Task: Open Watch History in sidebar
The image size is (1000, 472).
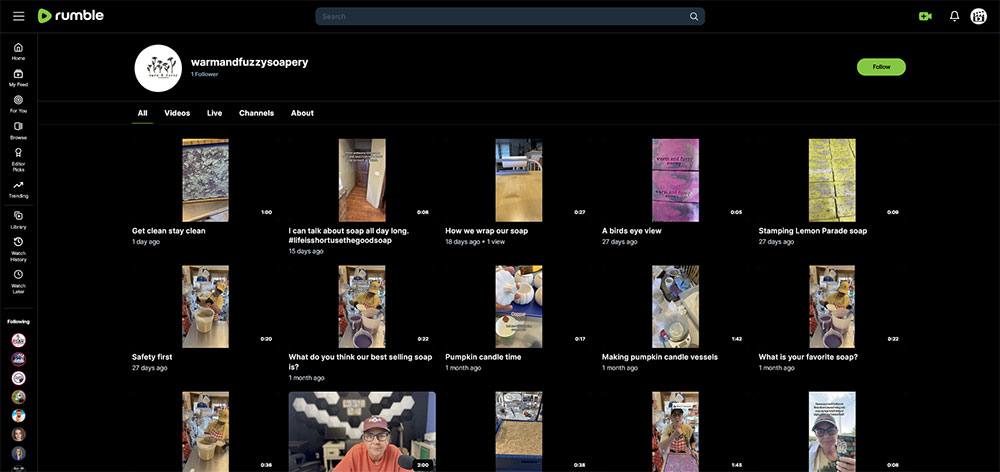Action: click(18, 249)
